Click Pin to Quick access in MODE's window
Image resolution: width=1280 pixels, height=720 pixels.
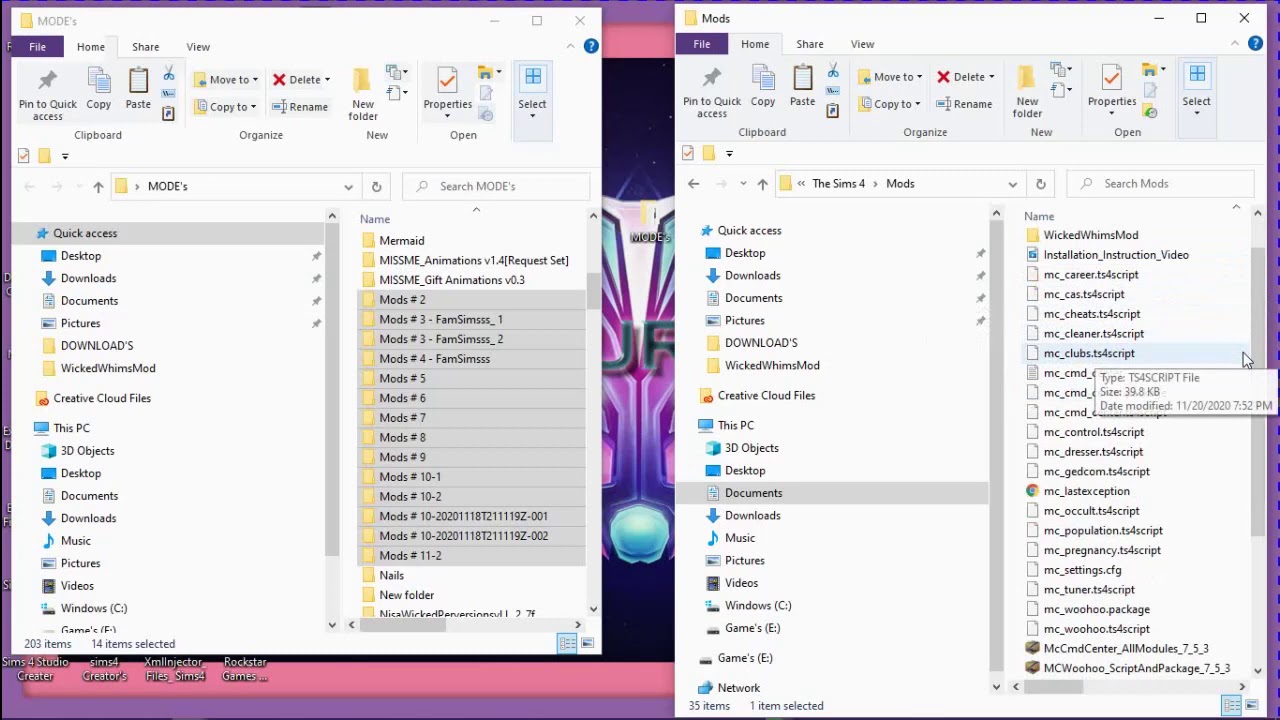[x=47, y=95]
